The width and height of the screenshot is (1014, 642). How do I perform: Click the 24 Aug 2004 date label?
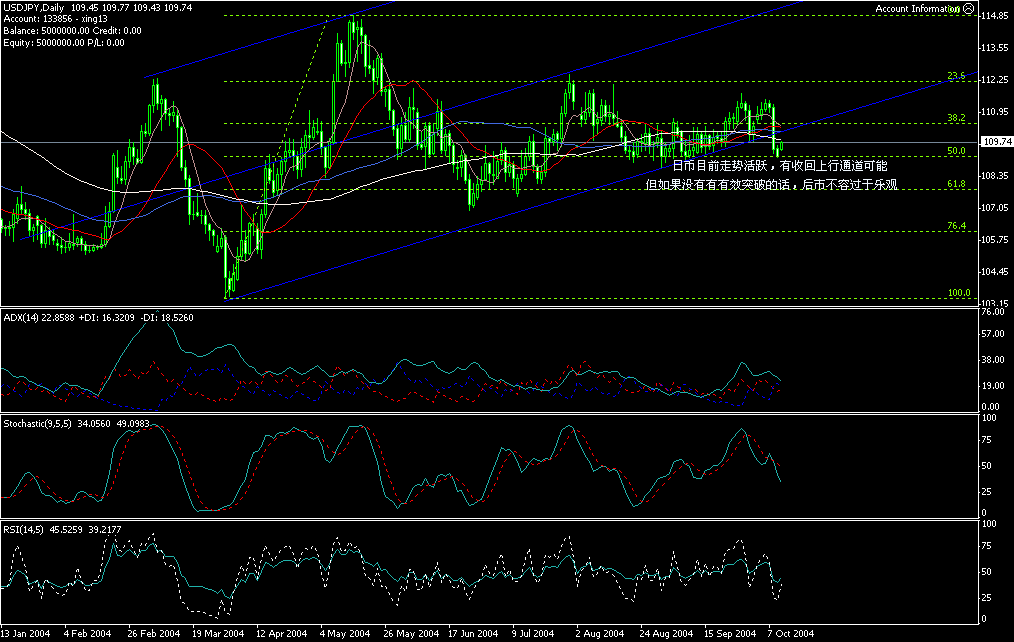click(666, 634)
